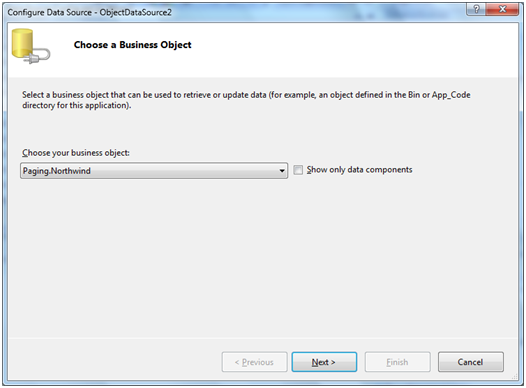Click the question mark help button

click(x=476, y=9)
